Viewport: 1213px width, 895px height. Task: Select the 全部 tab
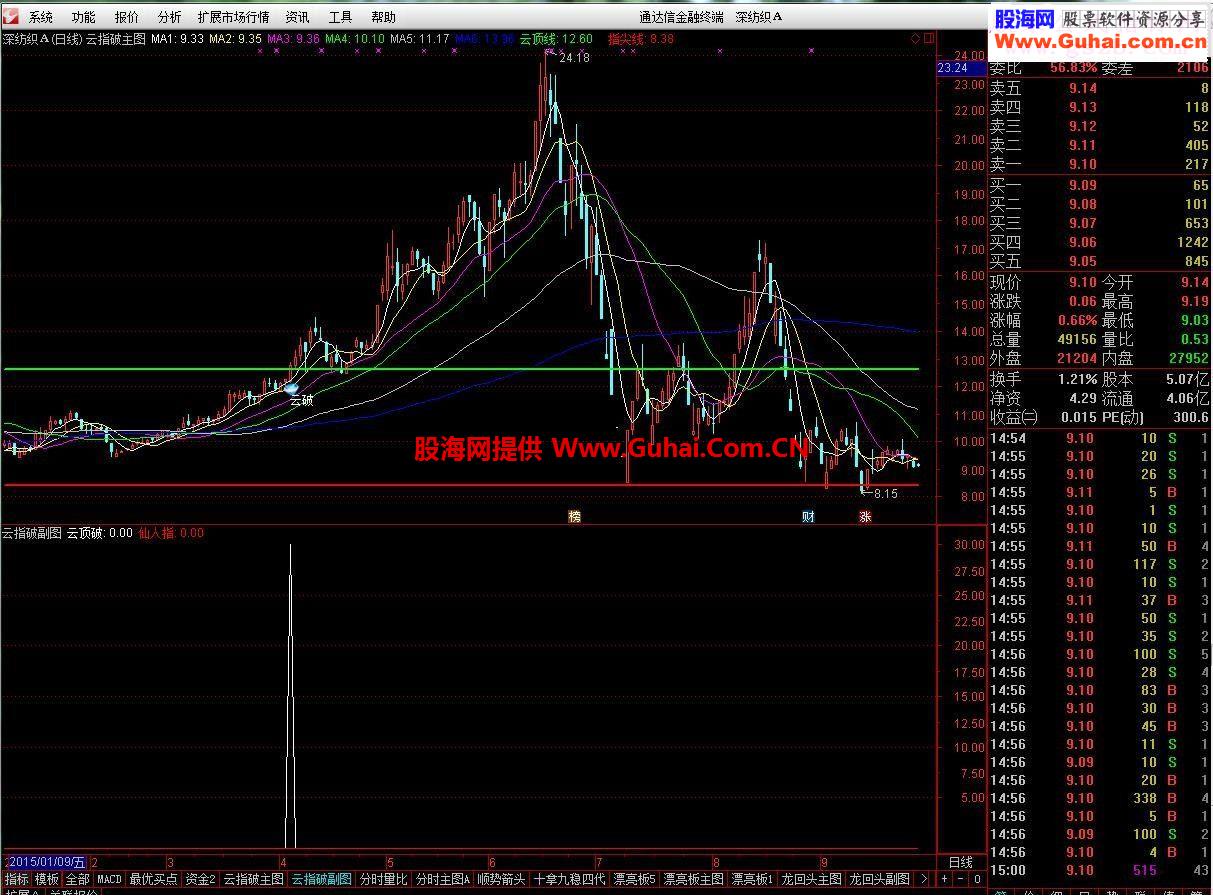click(x=77, y=879)
